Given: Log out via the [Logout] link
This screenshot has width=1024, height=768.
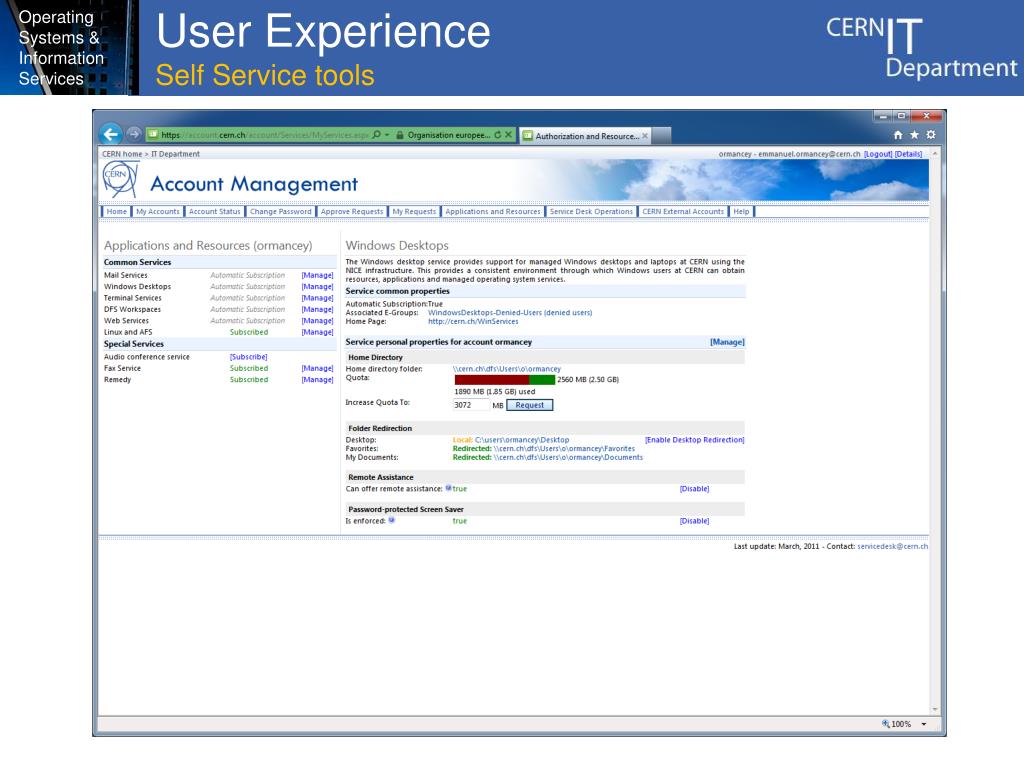Looking at the screenshot, I should (878, 154).
